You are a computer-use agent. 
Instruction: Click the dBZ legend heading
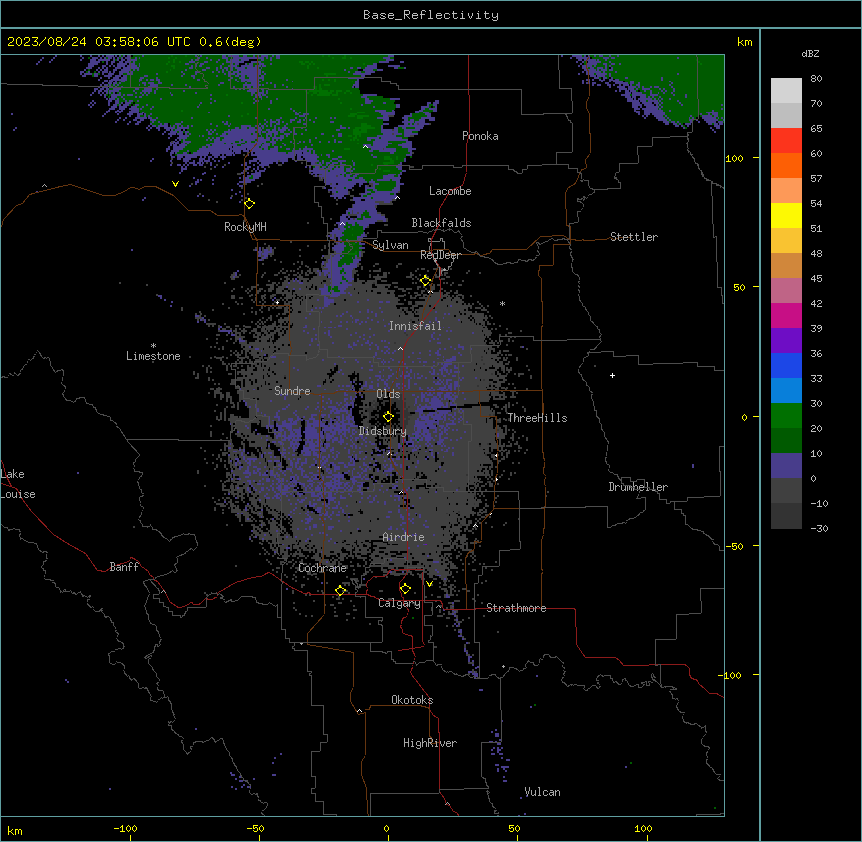click(810, 54)
